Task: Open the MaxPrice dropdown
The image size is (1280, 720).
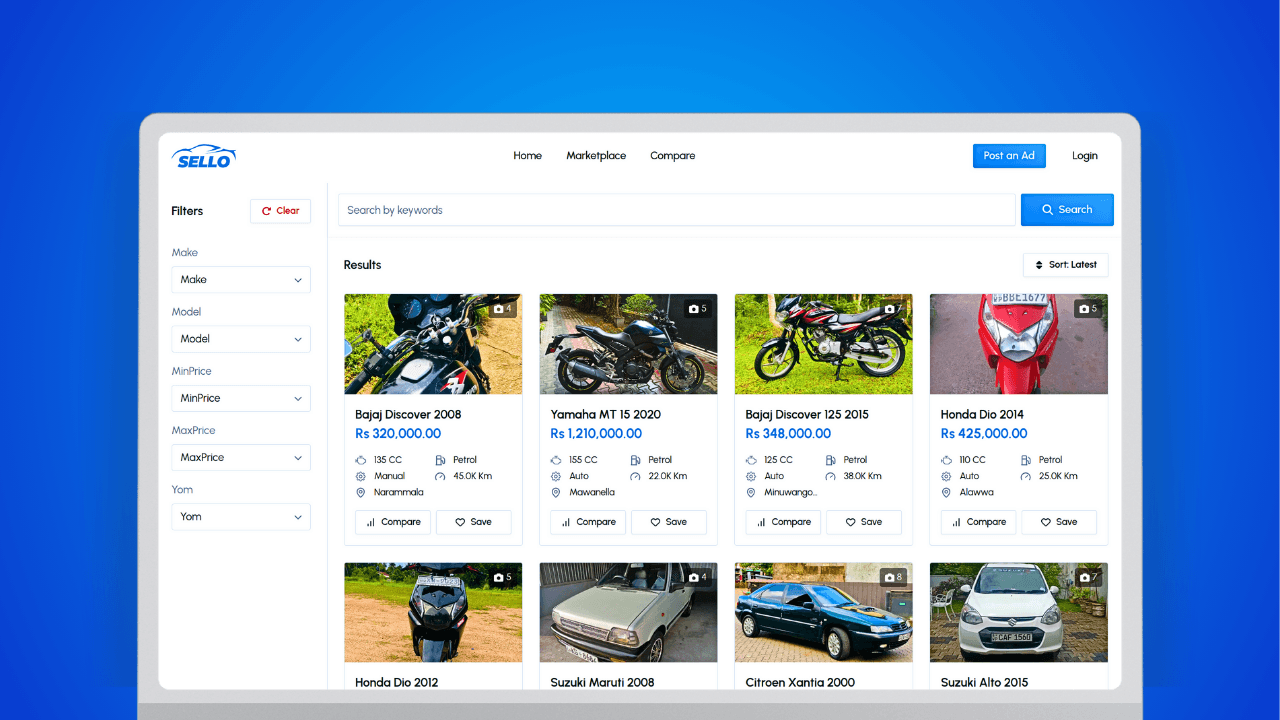Action: [241, 457]
